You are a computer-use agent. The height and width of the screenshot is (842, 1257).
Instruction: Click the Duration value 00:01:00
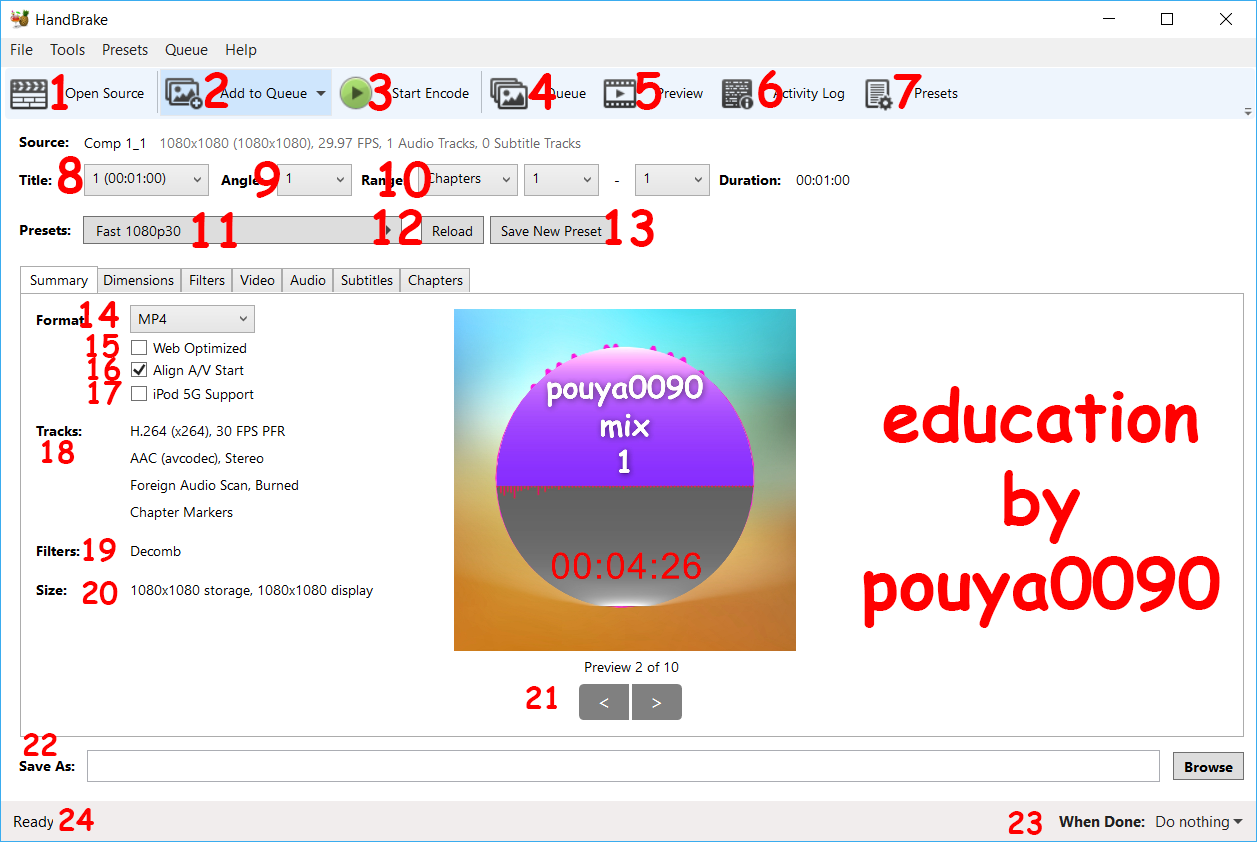coord(822,181)
